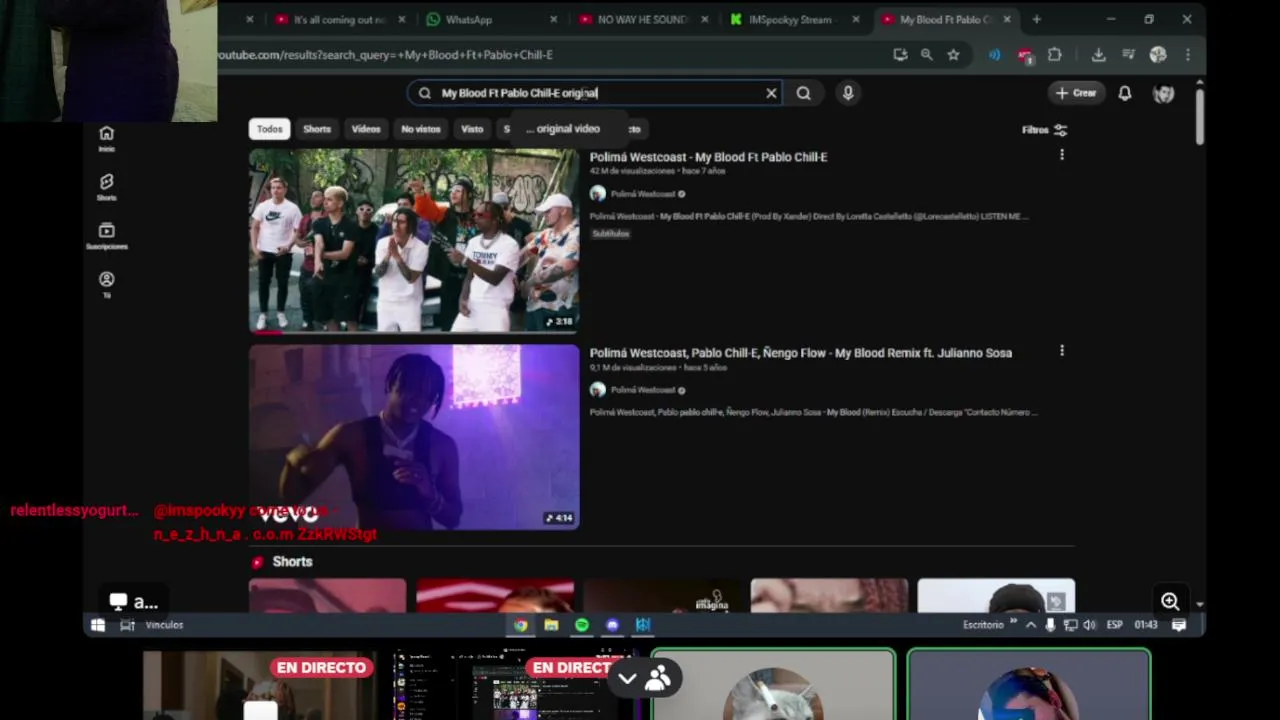Image resolution: width=1280 pixels, height=720 pixels.
Task: Open Polimá Westcoast channel under first video
Action: [x=643, y=194]
